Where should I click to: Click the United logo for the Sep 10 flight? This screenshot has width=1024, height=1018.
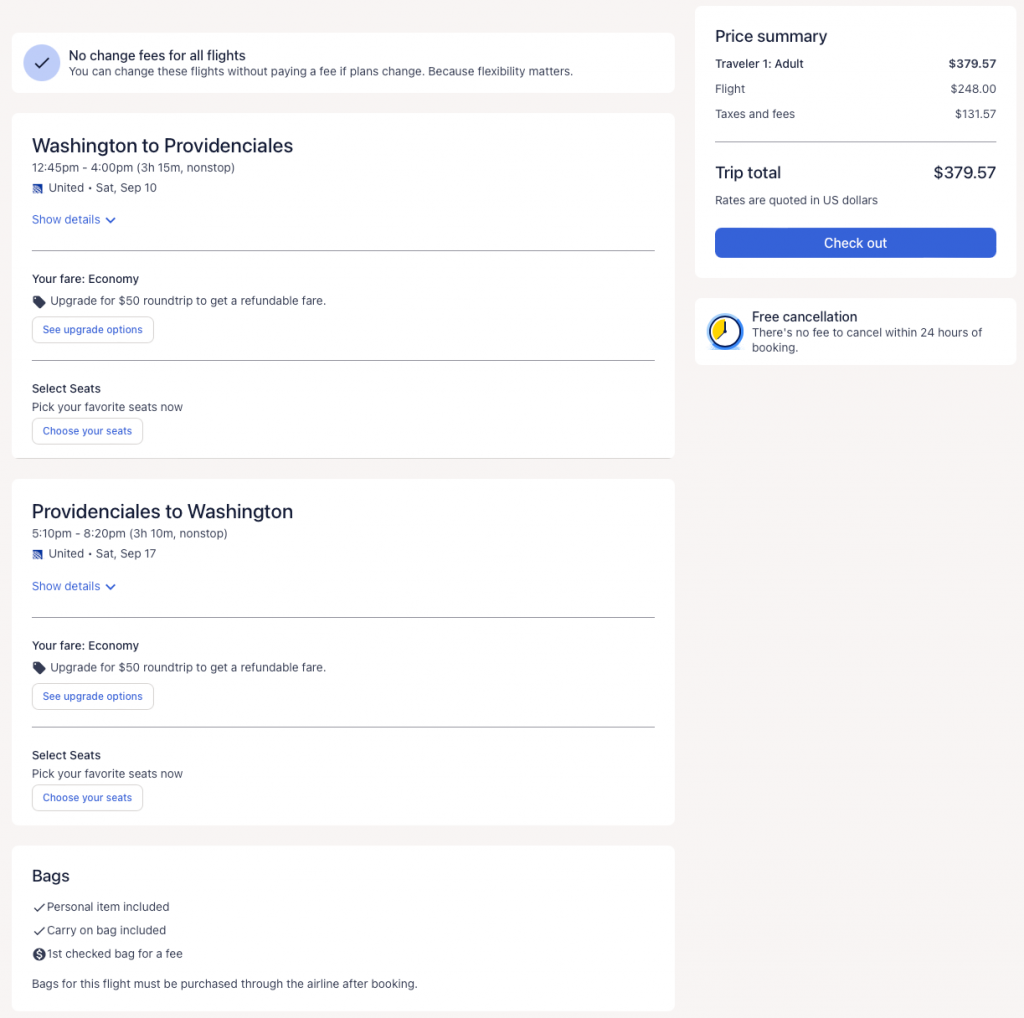pyautogui.click(x=38, y=188)
